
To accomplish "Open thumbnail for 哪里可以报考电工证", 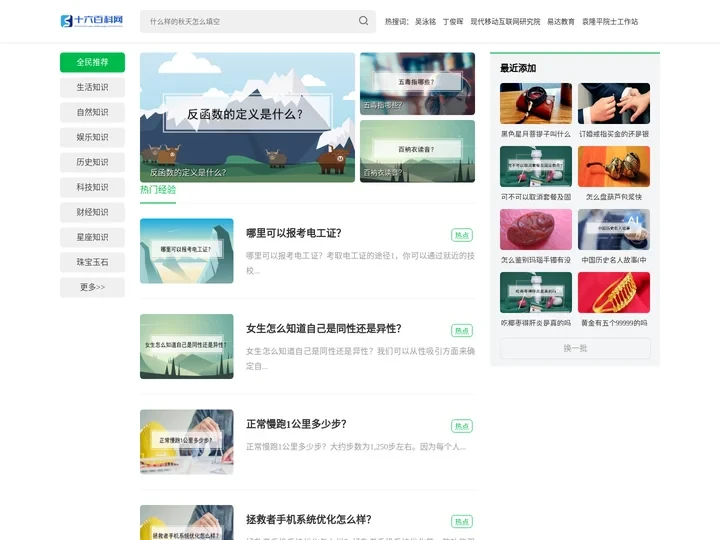I will tap(186, 251).
